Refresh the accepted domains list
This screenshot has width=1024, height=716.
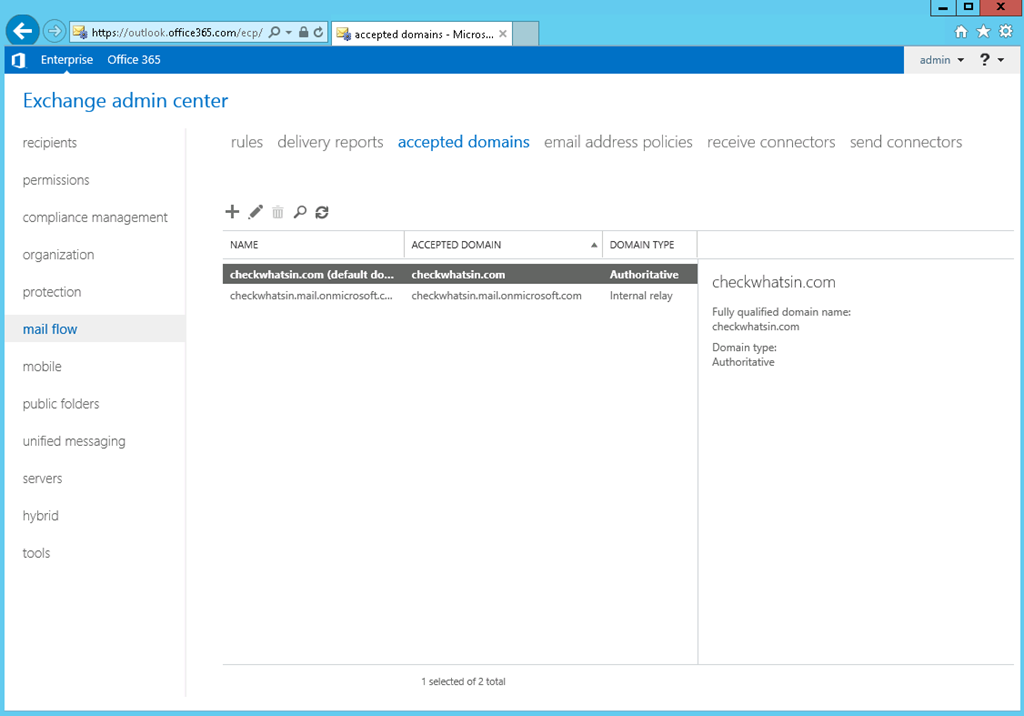tap(322, 212)
